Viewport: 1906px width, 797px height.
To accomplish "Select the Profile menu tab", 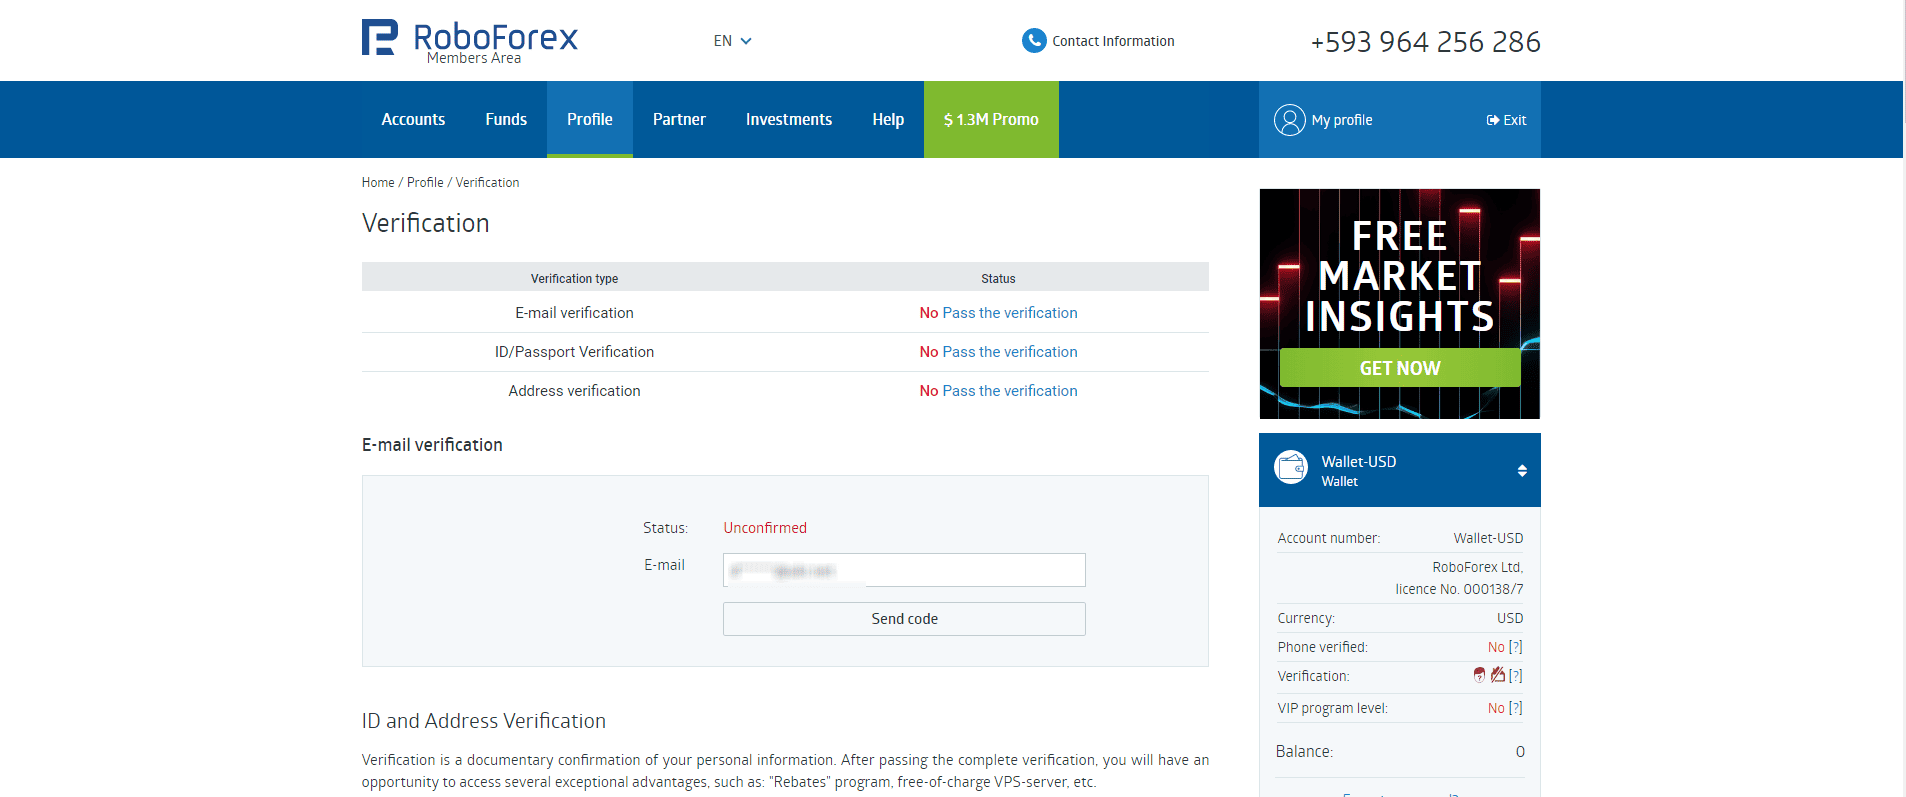I will pyautogui.click(x=590, y=119).
